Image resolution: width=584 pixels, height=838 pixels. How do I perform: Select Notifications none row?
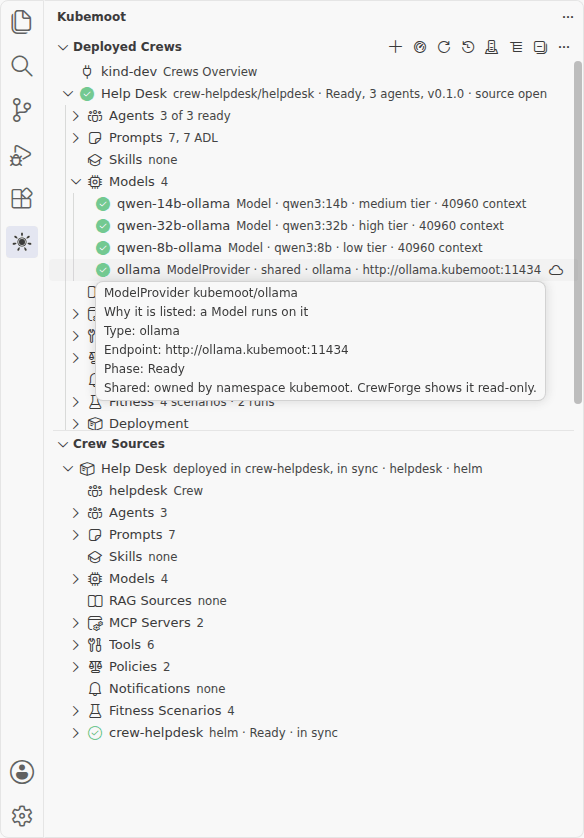(x=312, y=688)
